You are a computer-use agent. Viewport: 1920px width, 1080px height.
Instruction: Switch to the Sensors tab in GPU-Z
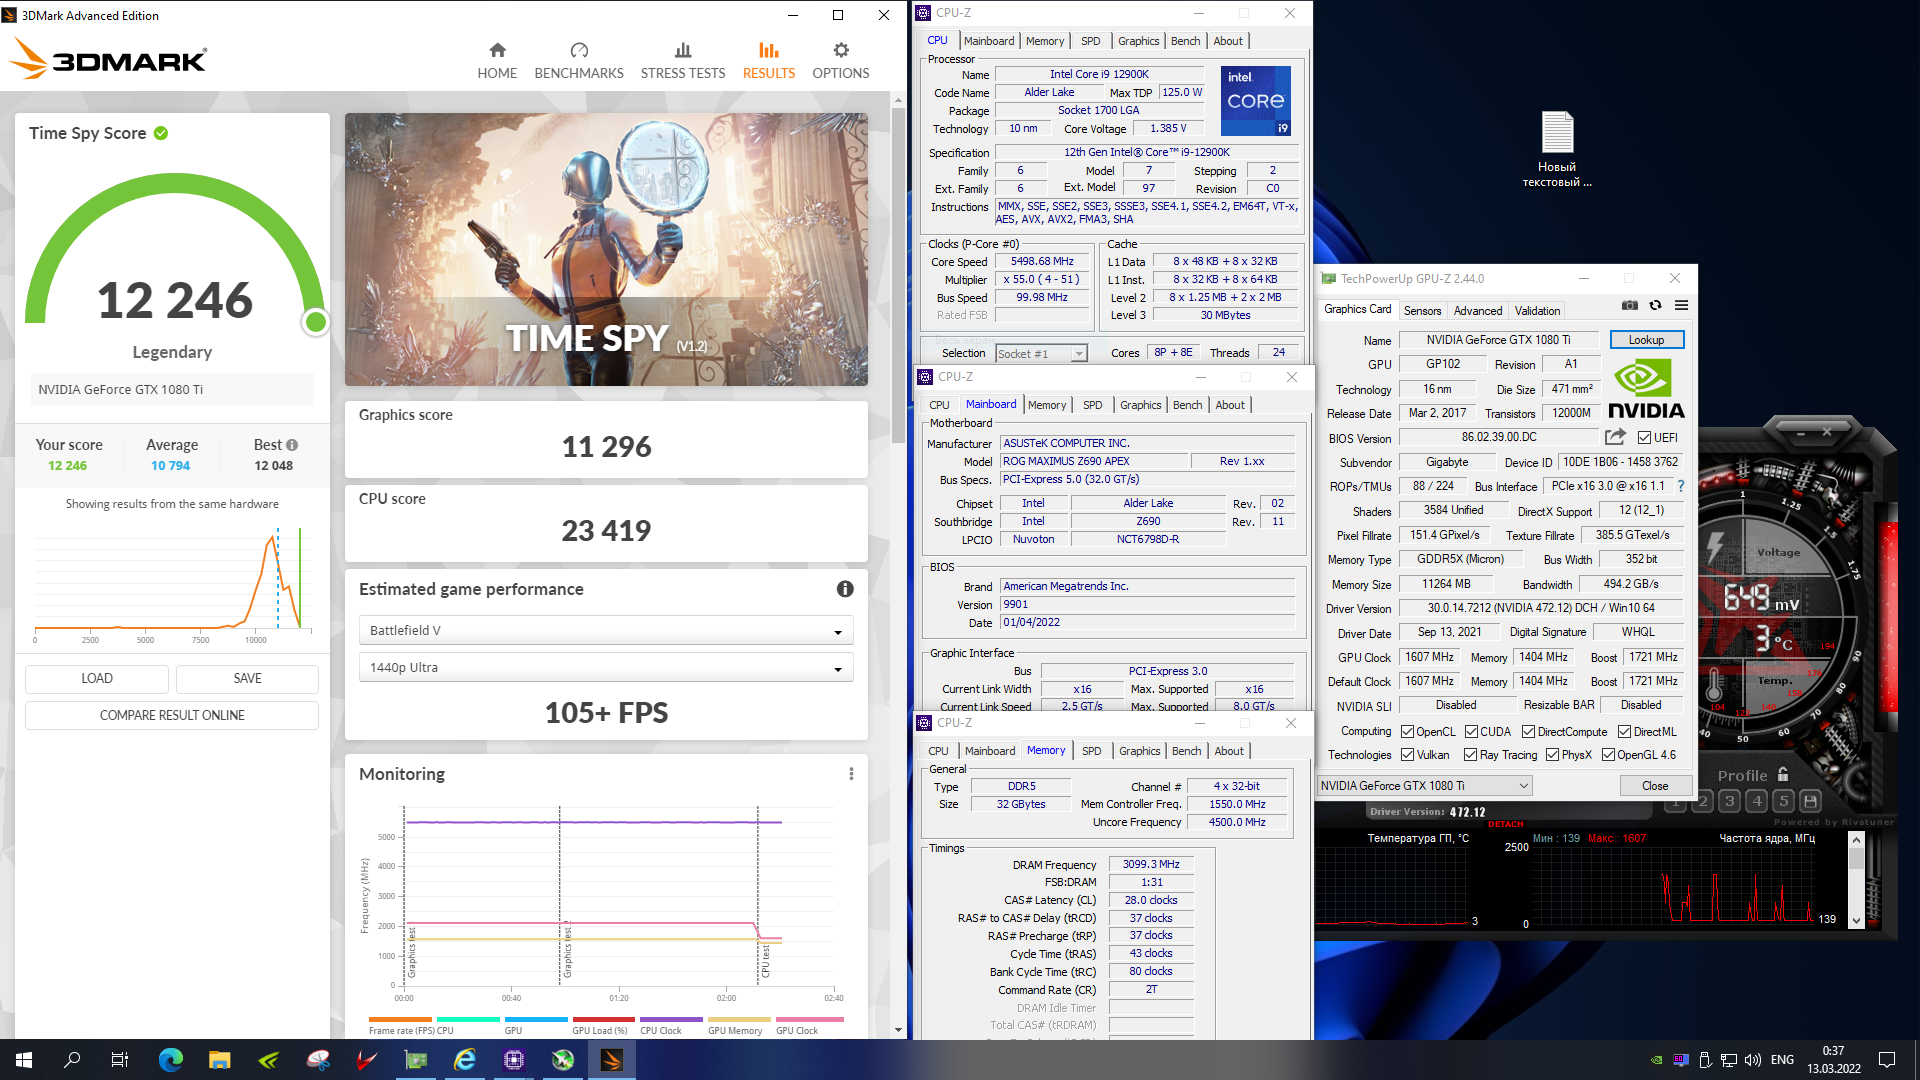(x=1422, y=311)
